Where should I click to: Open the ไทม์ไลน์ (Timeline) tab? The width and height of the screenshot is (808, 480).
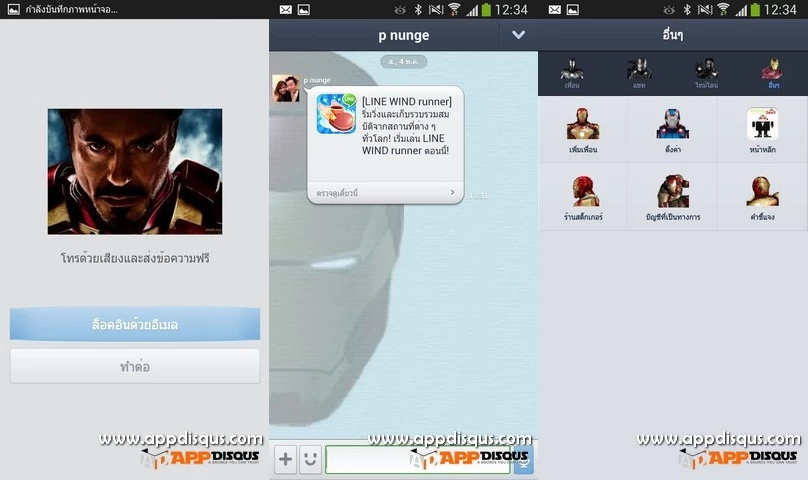(706, 74)
